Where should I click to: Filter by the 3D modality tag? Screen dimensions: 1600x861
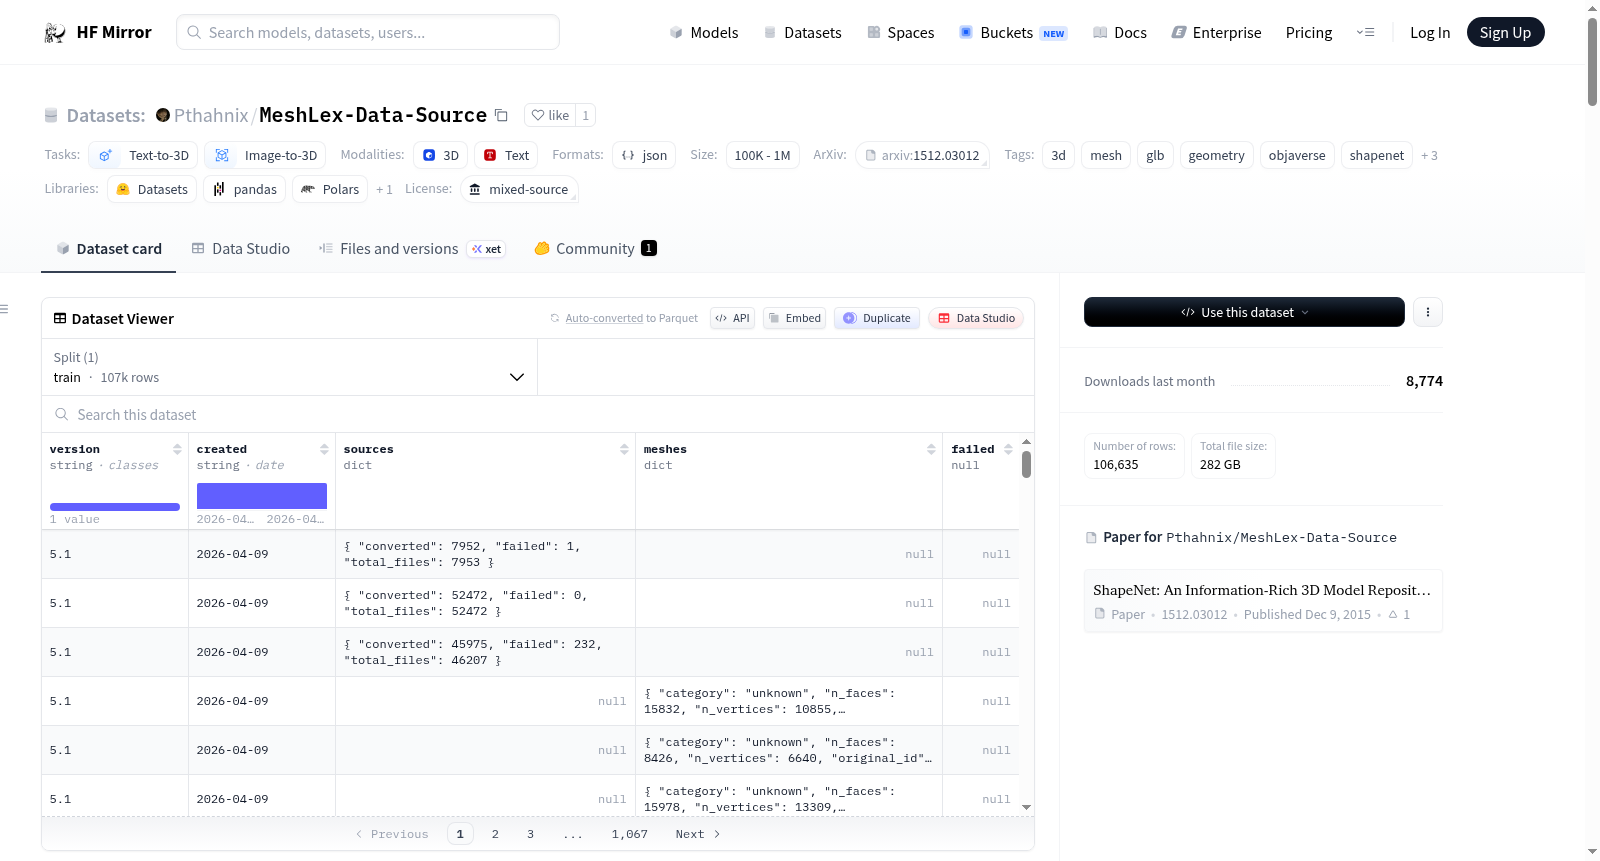(x=440, y=155)
